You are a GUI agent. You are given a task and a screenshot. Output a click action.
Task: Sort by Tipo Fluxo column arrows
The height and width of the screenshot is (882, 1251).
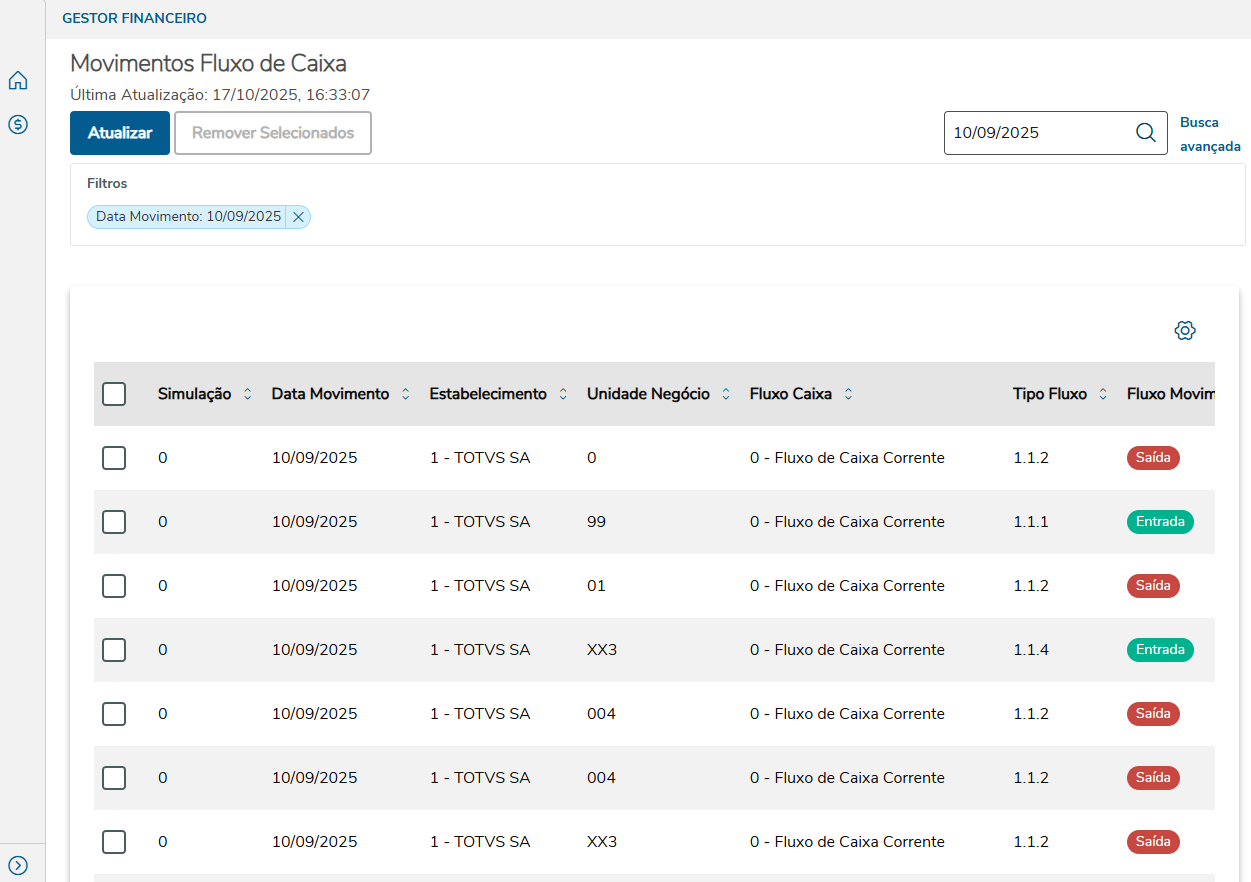click(x=1103, y=394)
